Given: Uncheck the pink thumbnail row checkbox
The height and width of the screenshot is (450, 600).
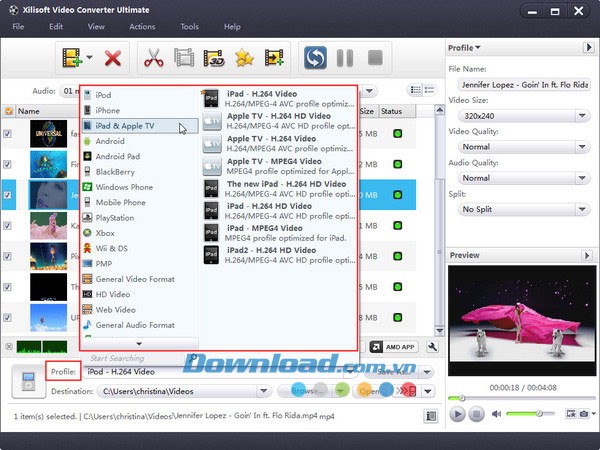Looking at the screenshot, I should click(7, 225).
